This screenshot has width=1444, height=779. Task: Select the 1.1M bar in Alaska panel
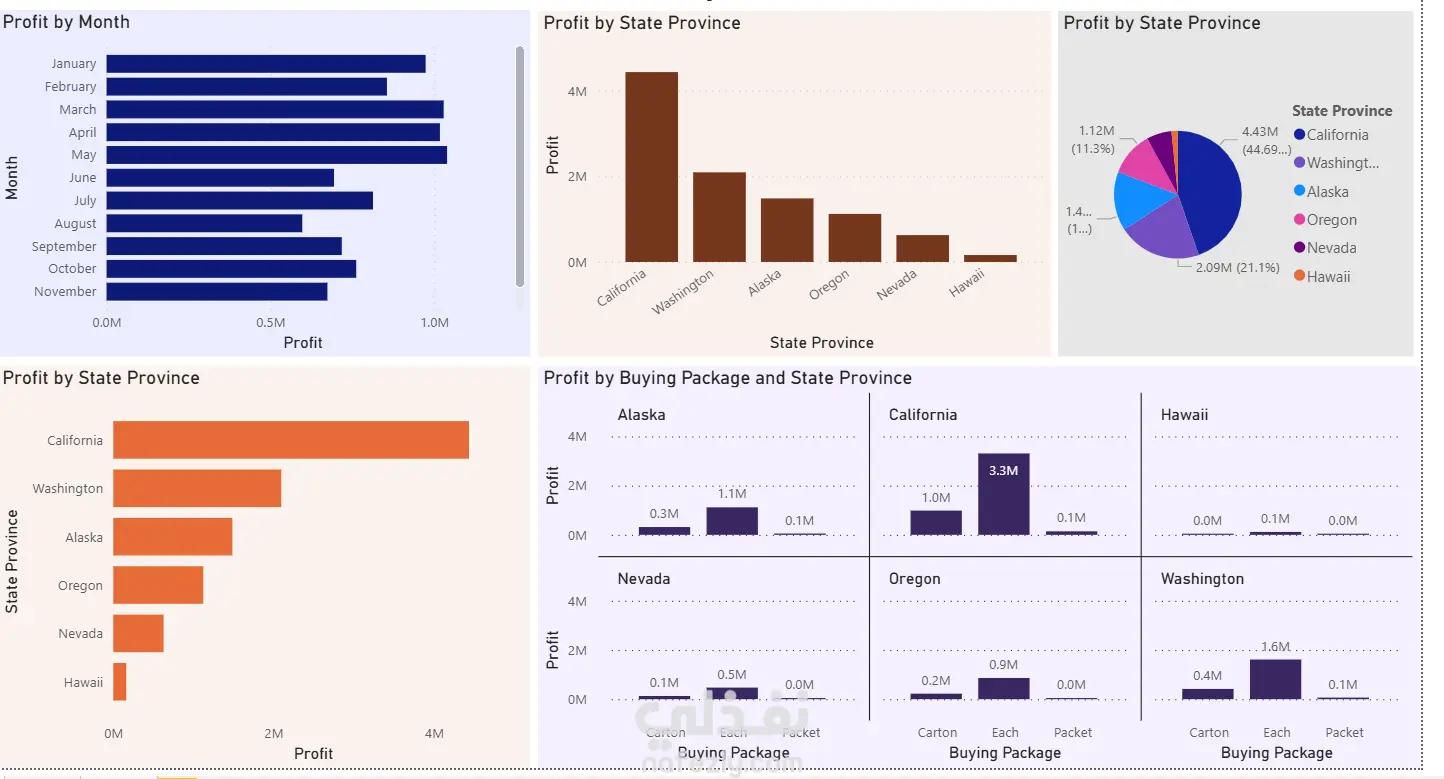tap(732, 521)
